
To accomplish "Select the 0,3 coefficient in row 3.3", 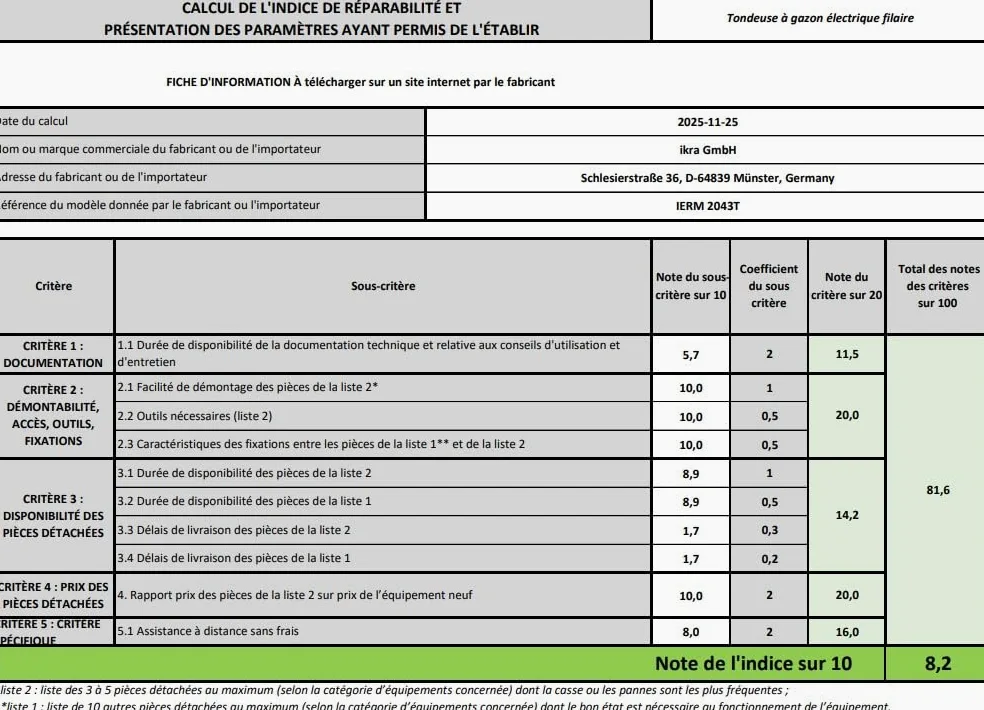I will point(769,530).
